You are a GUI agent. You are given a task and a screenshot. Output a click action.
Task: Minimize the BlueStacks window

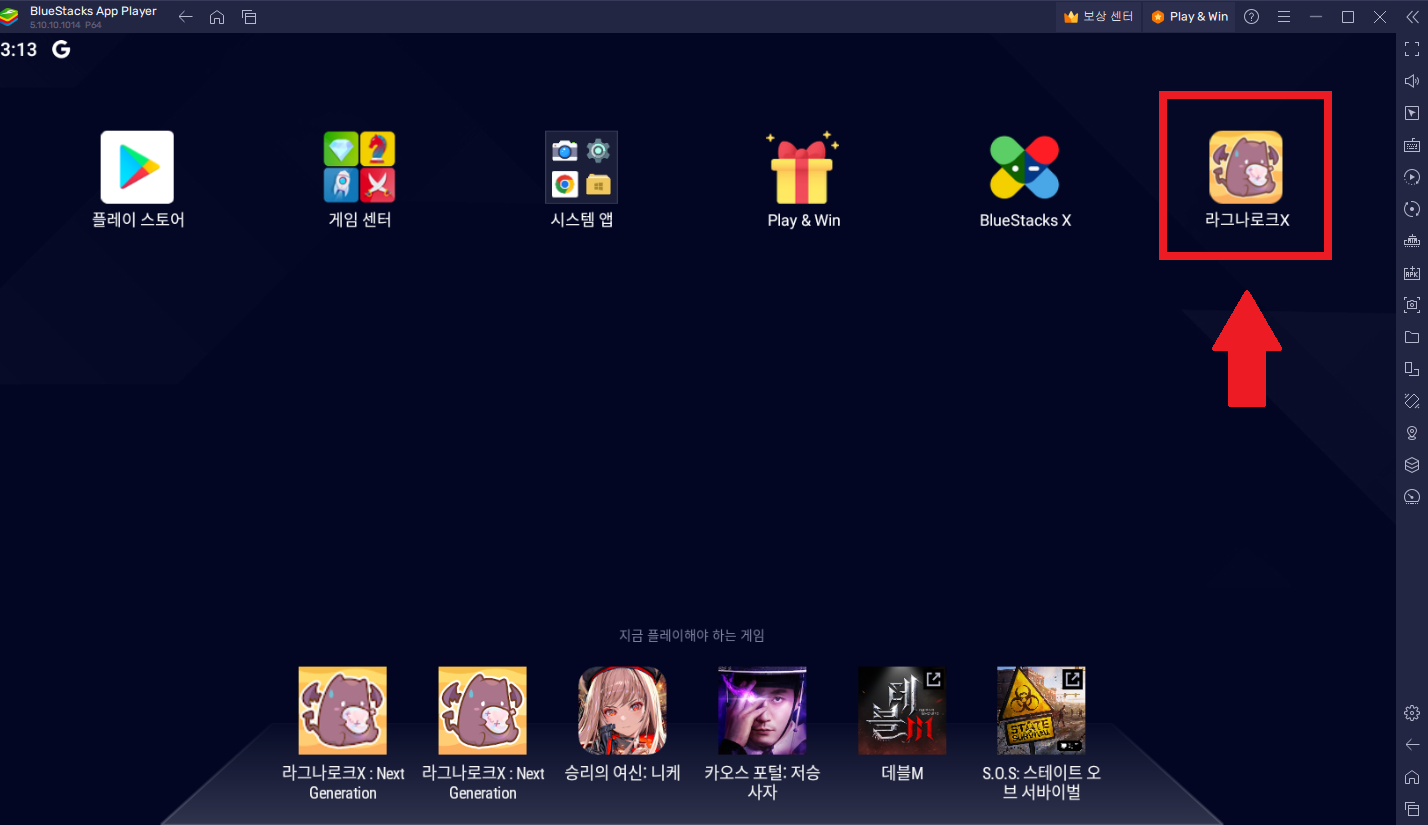[x=1316, y=17]
